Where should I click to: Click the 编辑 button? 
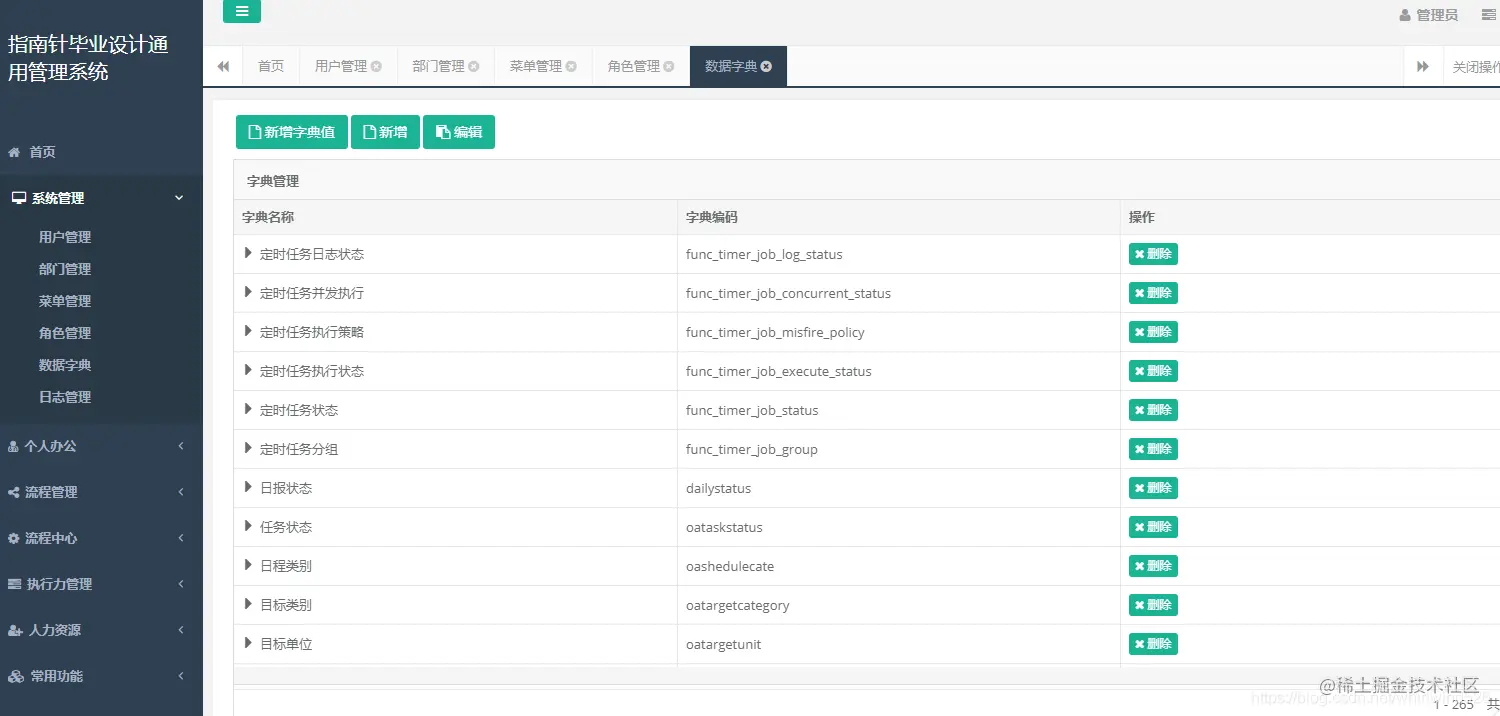459,132
